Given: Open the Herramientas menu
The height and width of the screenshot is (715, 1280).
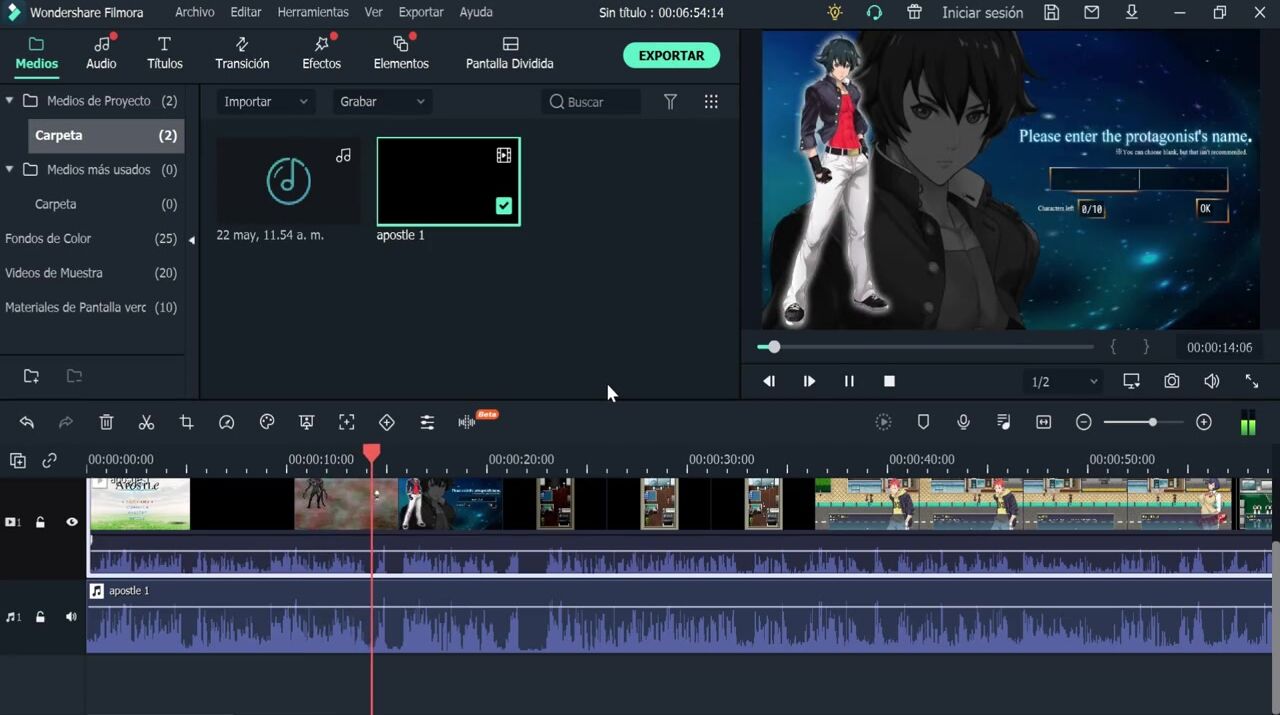Looking at the screenshot, I should click(313, 12).
